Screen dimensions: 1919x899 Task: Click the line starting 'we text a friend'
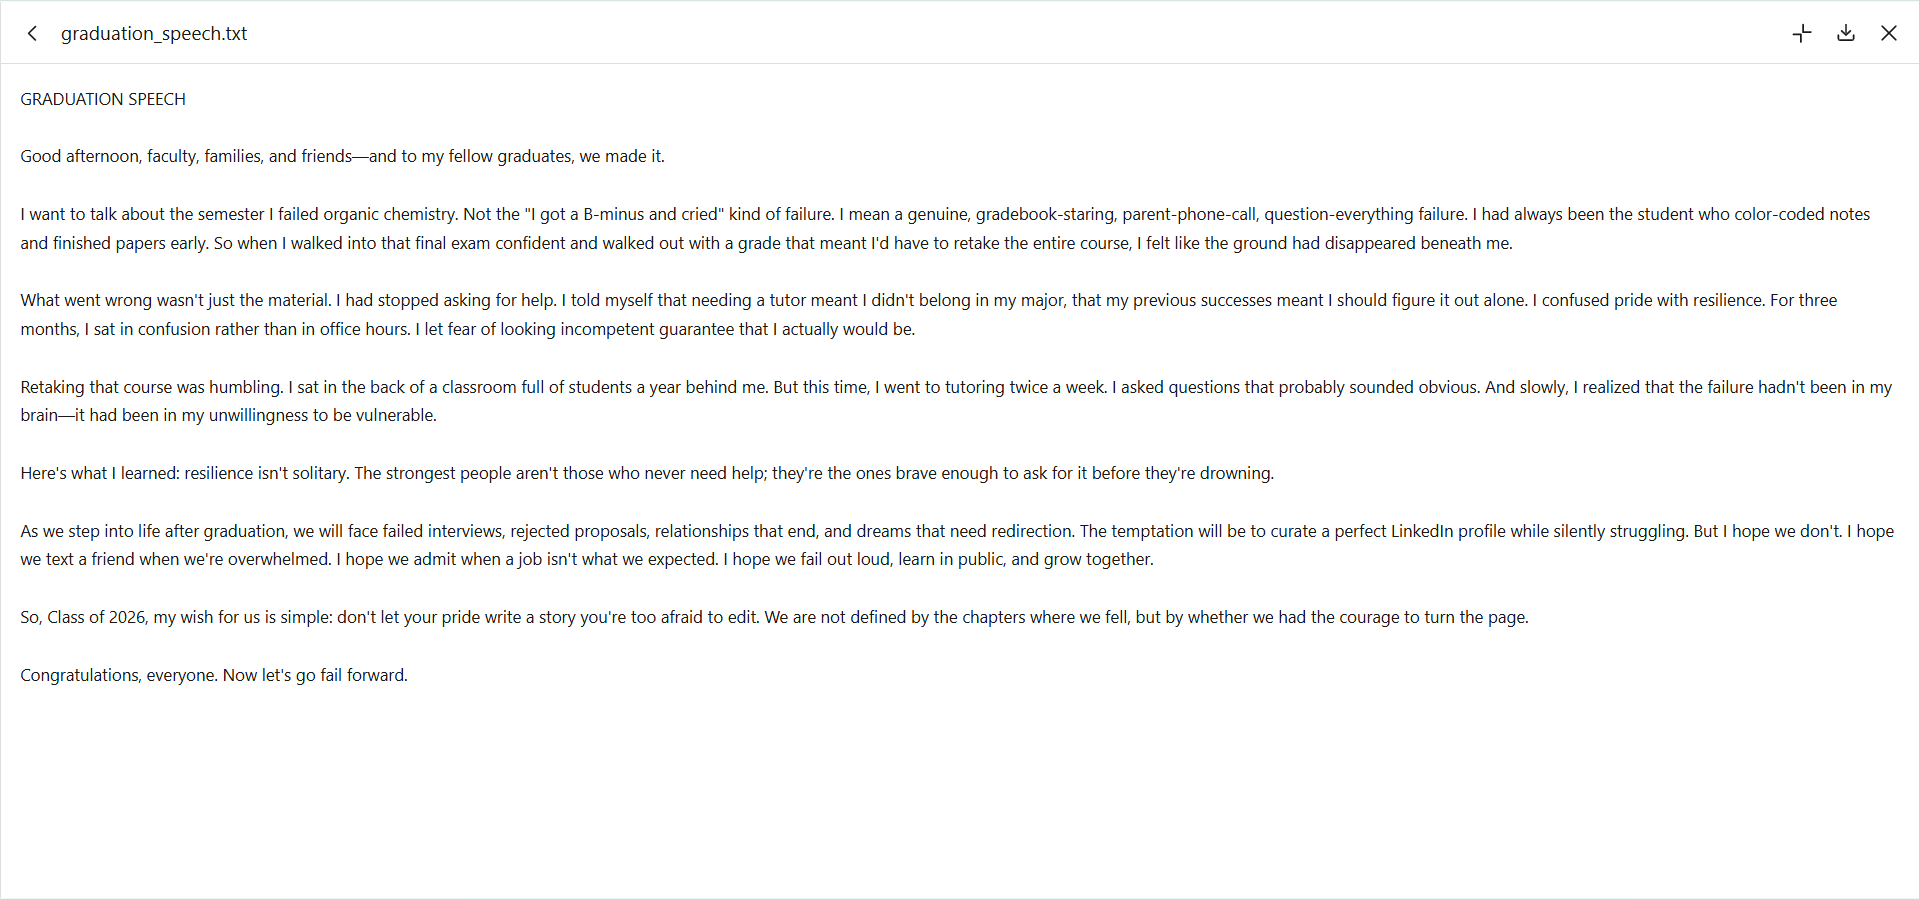click(x=587, y=559)
